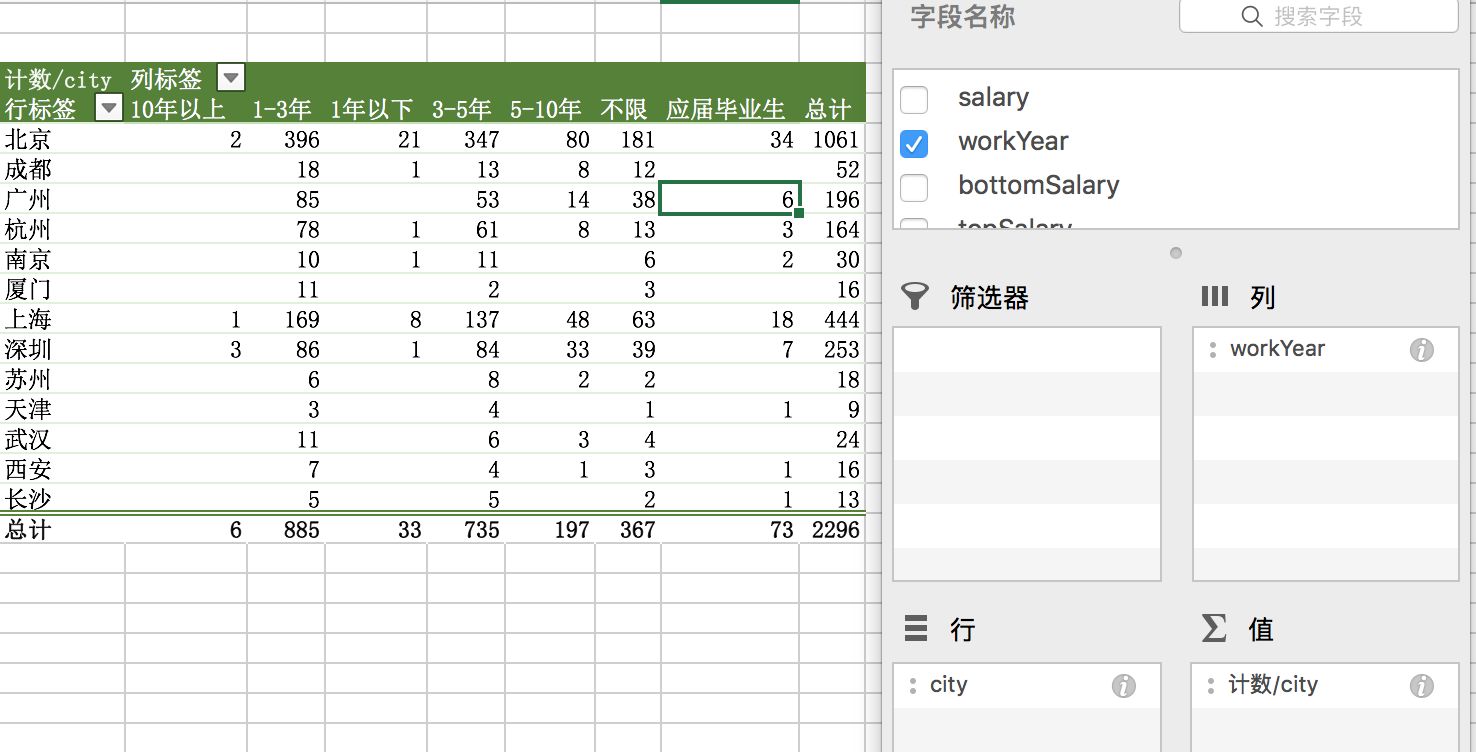Check the bottomSalary field checkbox

click(914, 187)
